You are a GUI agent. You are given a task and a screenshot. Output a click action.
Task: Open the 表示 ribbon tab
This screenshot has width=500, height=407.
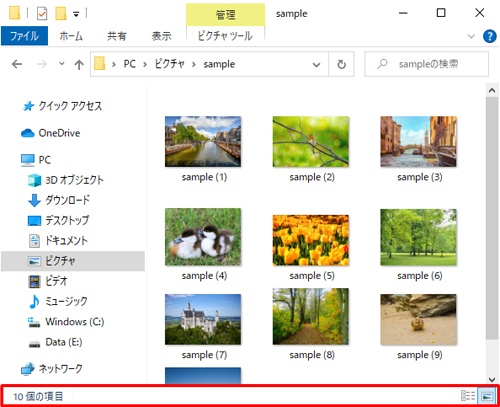(161, 36)
